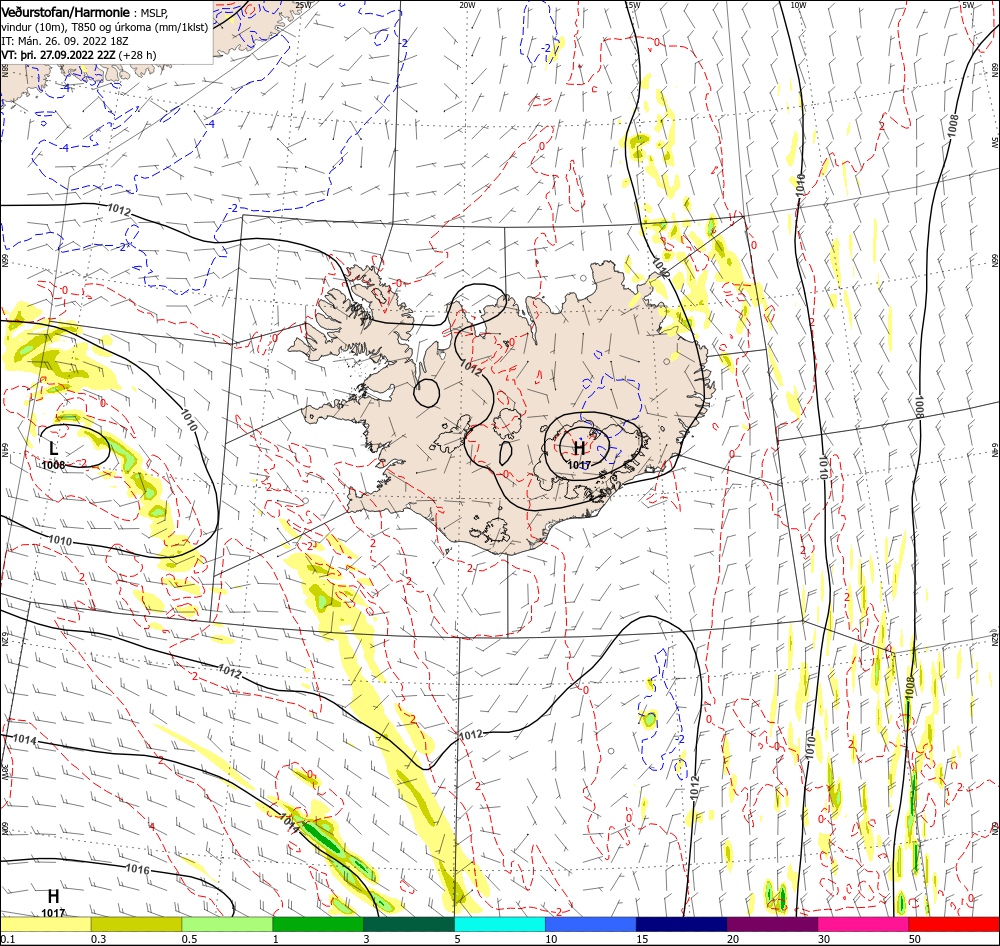1000x946 pixels.
Task: Click the pink 30 mm legend swatch
Action: point(864,924)
